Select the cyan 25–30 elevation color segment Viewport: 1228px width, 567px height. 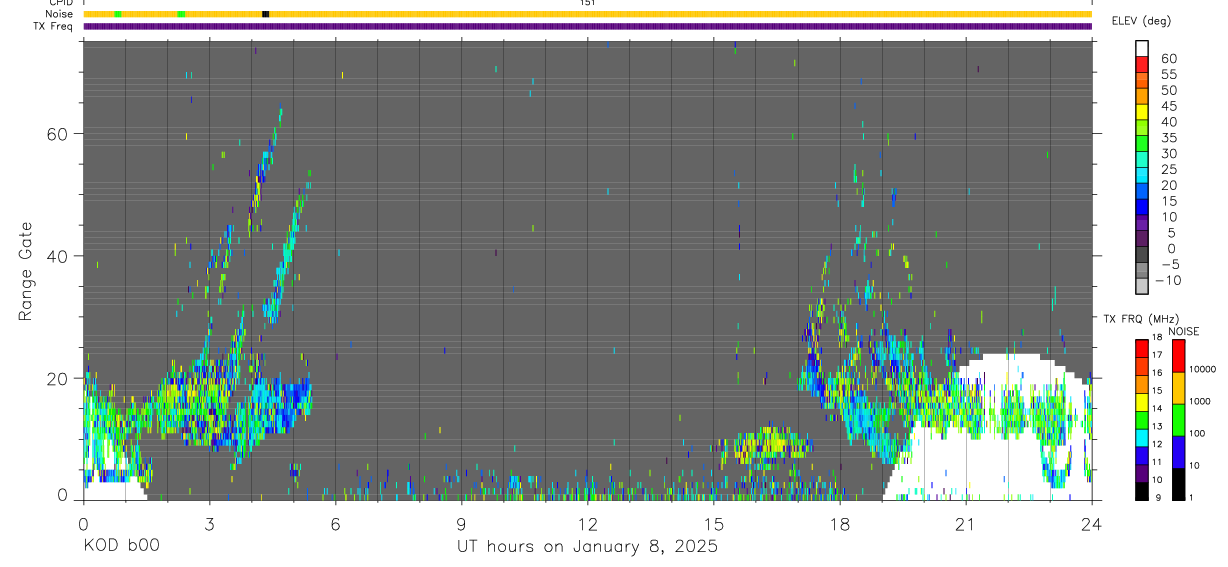[x=1142, y=160]
